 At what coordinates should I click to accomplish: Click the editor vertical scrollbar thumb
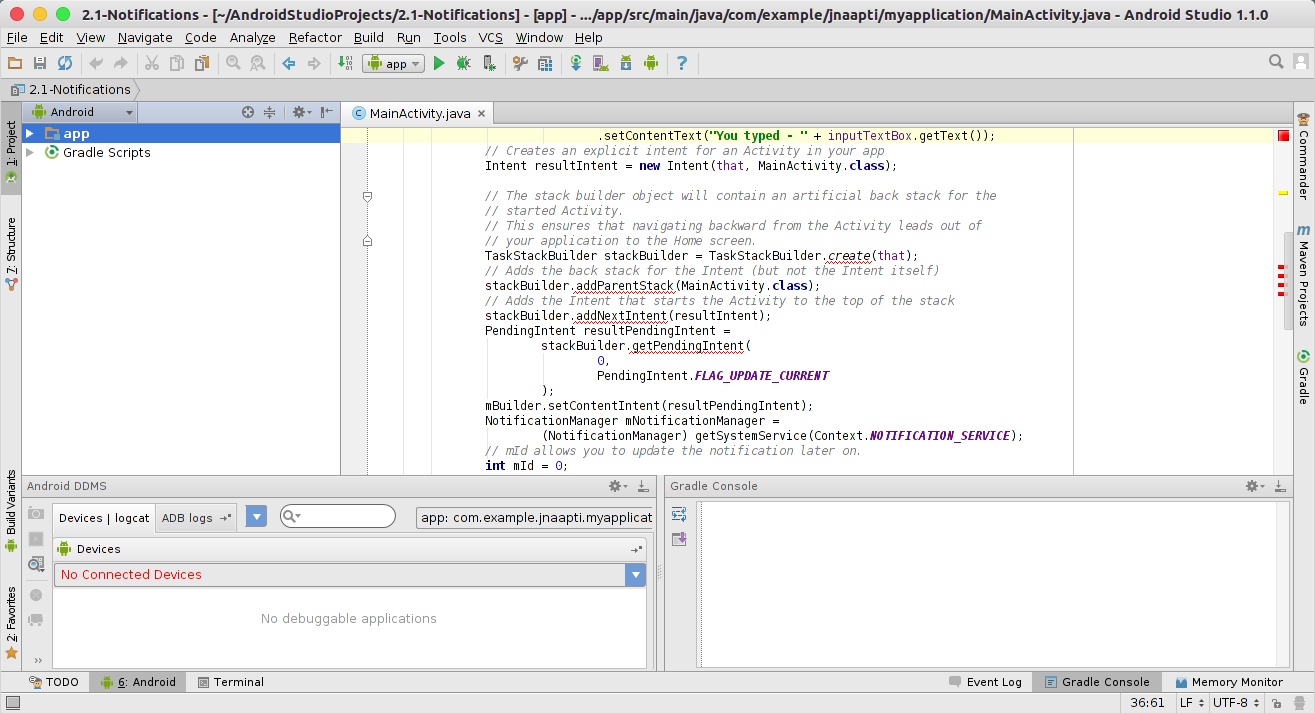click(1289, 281)
